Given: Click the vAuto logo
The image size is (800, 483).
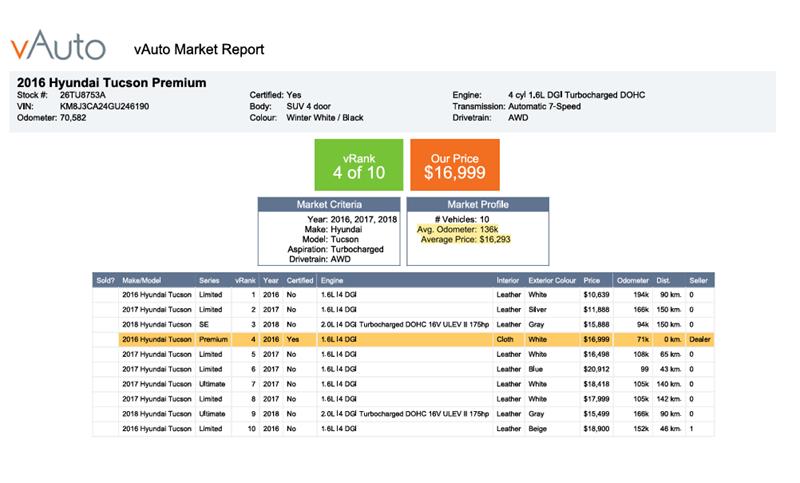Looking at the screenshot, I should click(58, 46).
